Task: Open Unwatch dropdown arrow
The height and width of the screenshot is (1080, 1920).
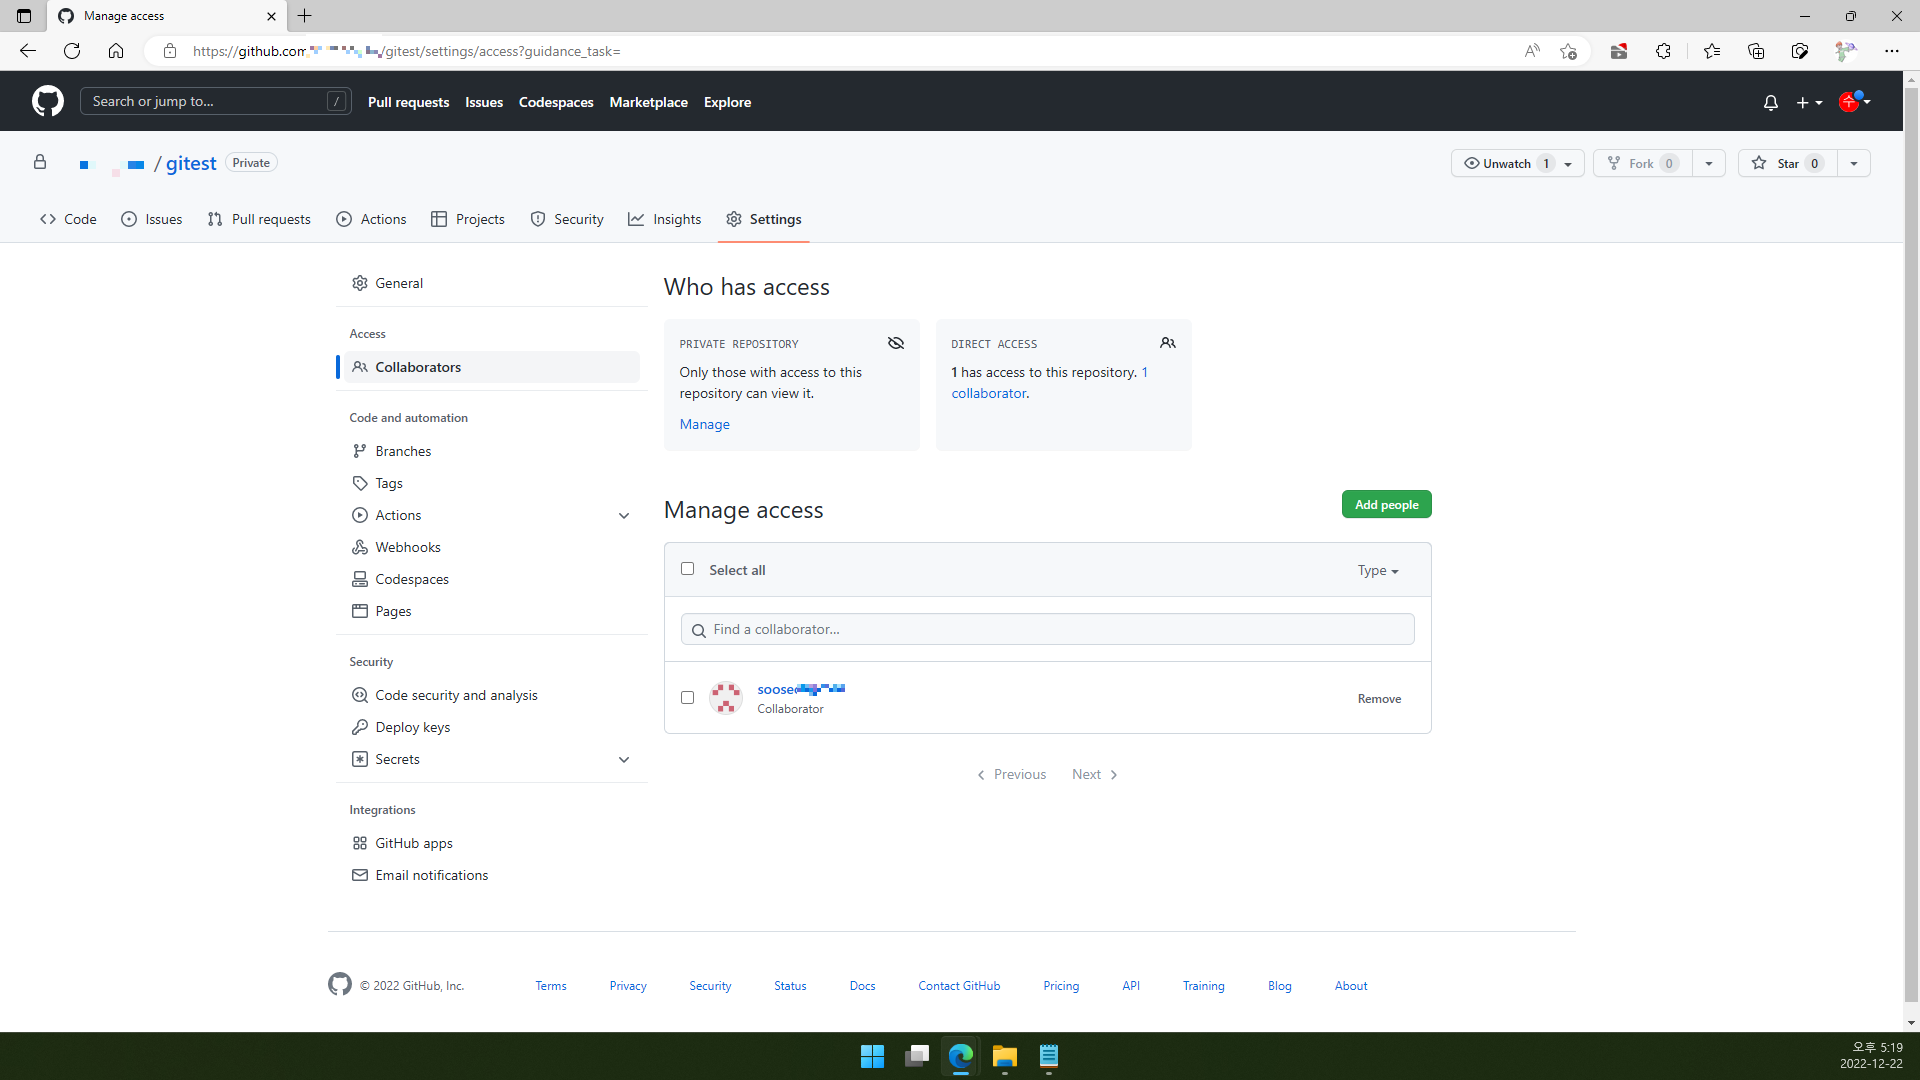Action: [1568, 164]
